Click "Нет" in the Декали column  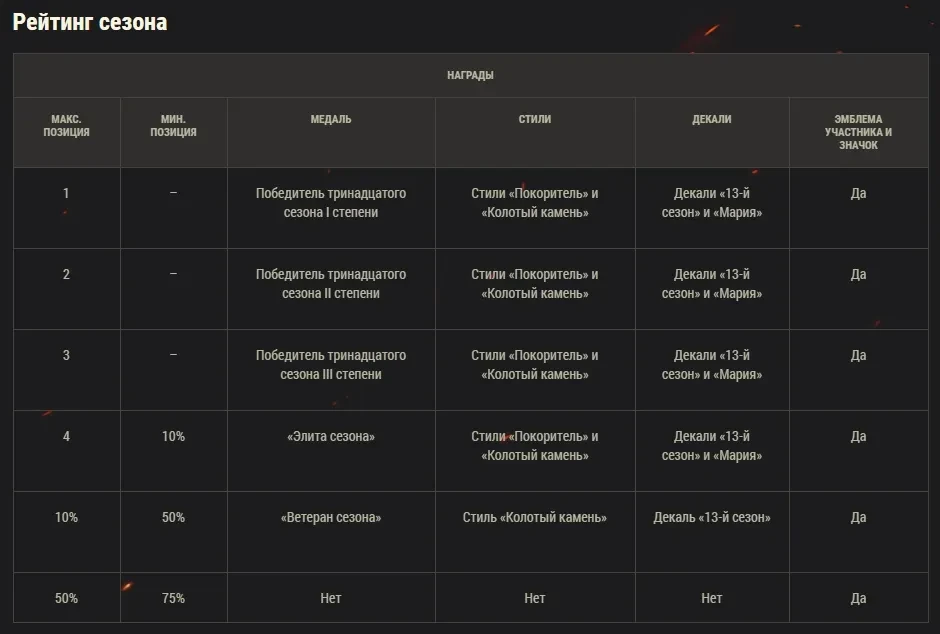pos(712,599)
